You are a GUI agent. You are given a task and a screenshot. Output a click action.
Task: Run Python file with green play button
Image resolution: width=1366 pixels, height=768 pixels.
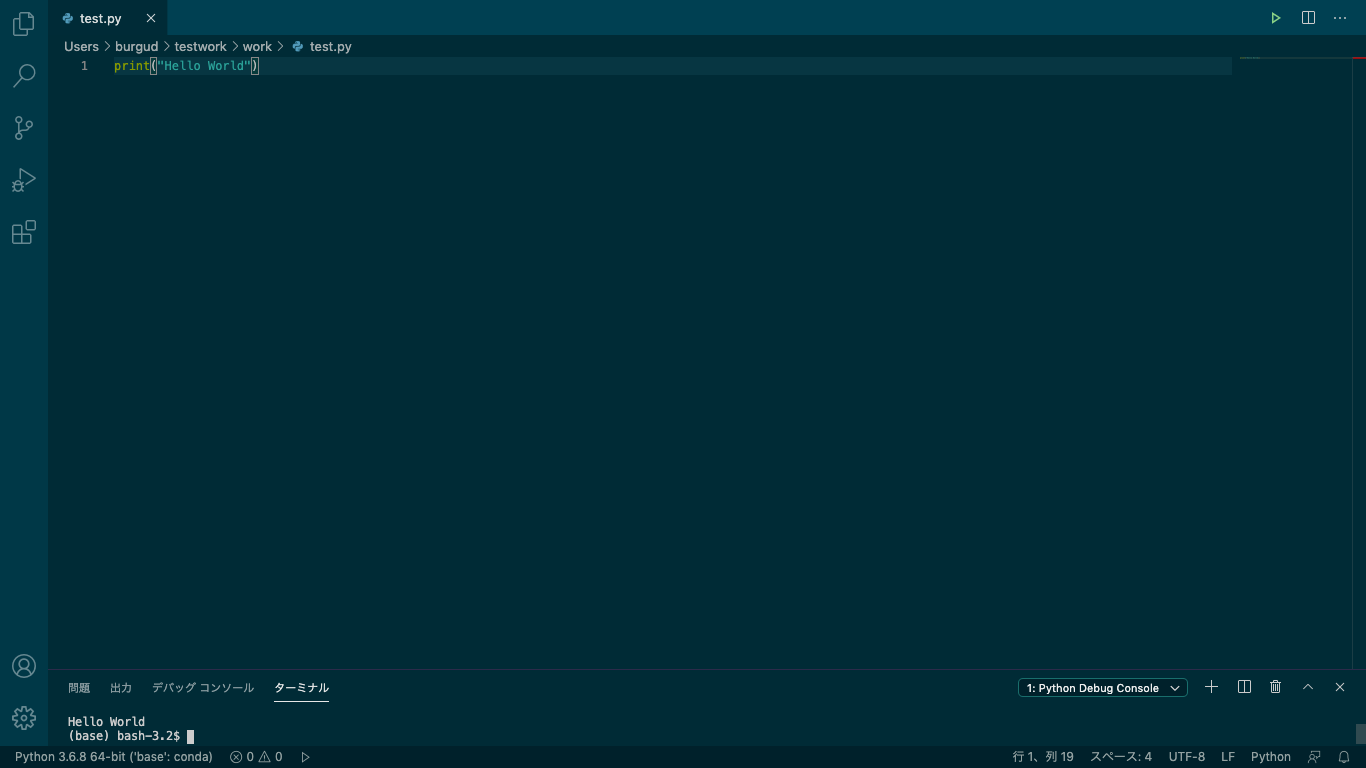pyautogui.click(x=1276, y=18)
